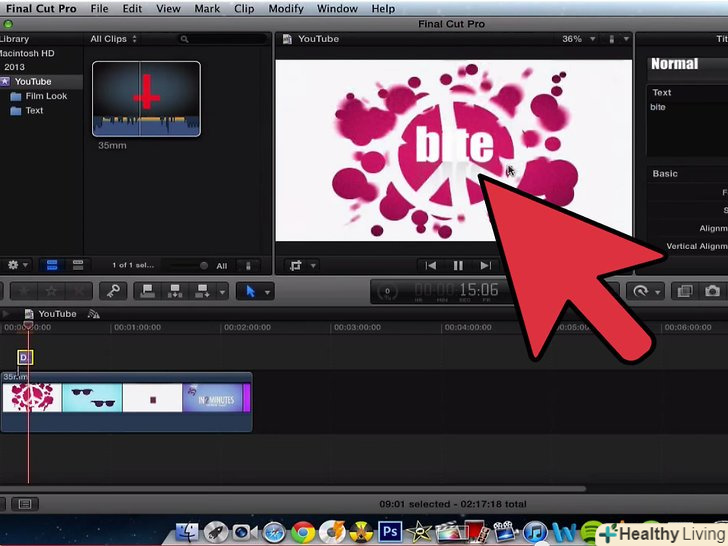Image resolution: width=728 pixels, height=546 pixels.
Task: Open Photoshop from the Dock
Action: [x=391, y=531]
